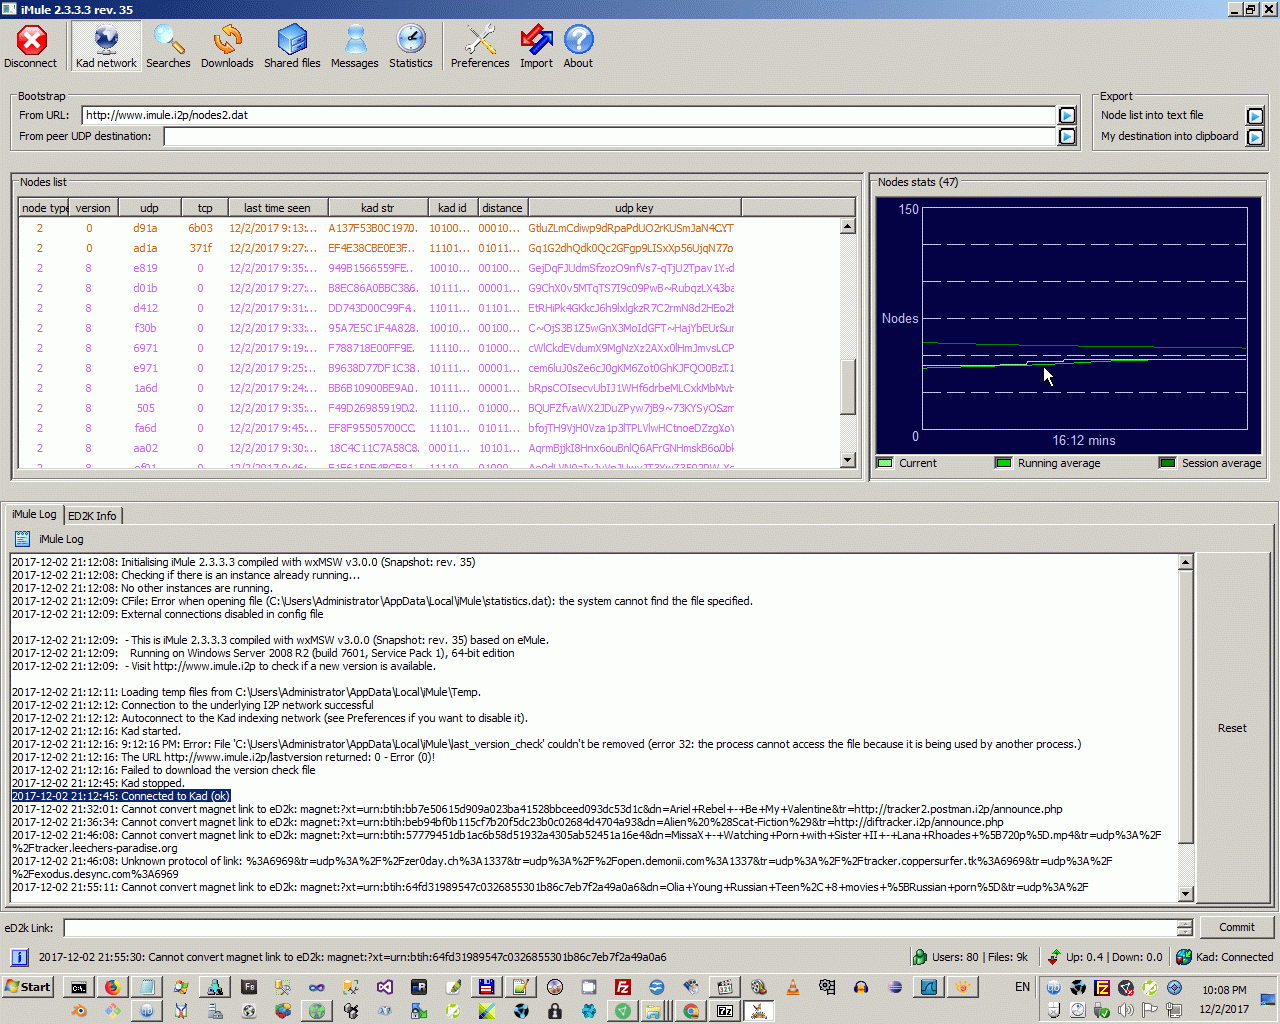Viewport: 1280px width, 1024px height.
Task: Open VLC media player from the taskbar
Action: point(793,987)
